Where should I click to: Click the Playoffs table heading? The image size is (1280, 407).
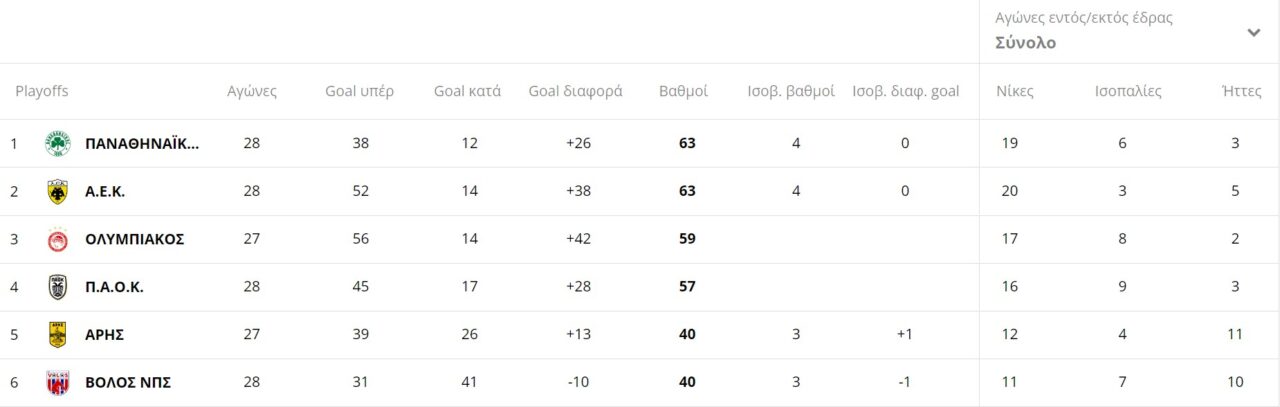(42, 91)
